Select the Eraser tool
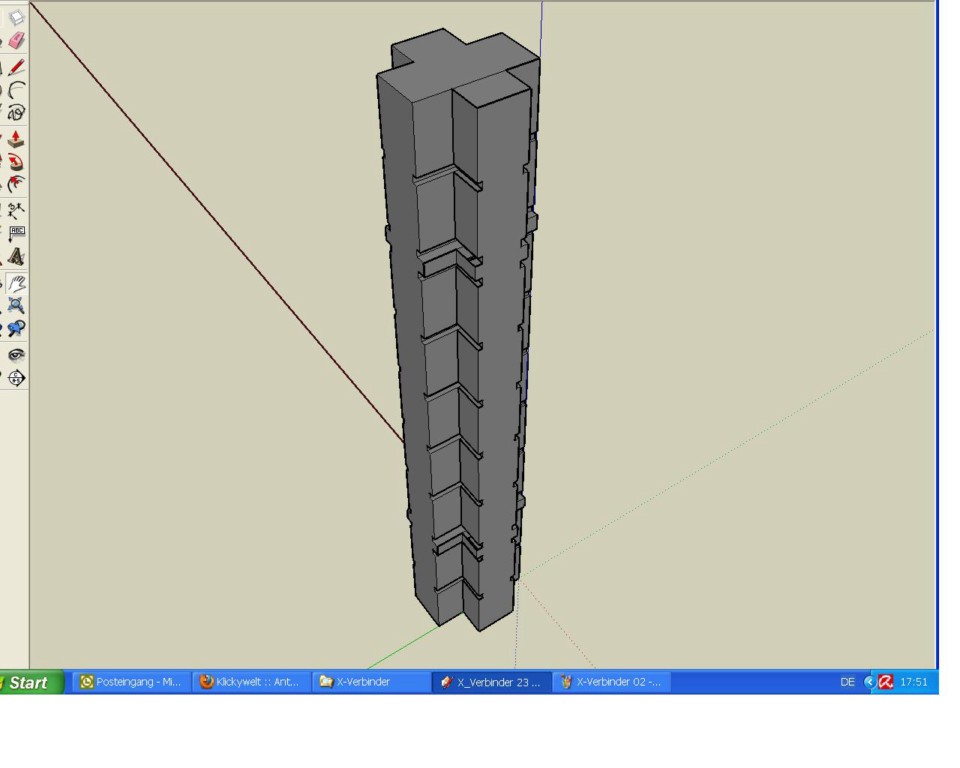Viewport: 960px width, 768px height. point(16,41)
